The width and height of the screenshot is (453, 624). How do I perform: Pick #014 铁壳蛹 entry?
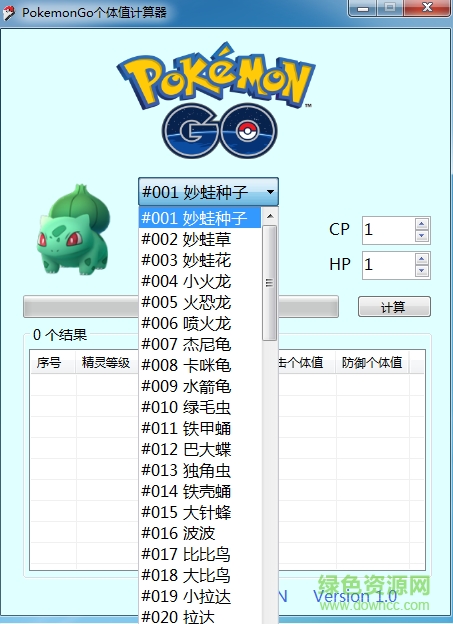click(x=200, y=491)
